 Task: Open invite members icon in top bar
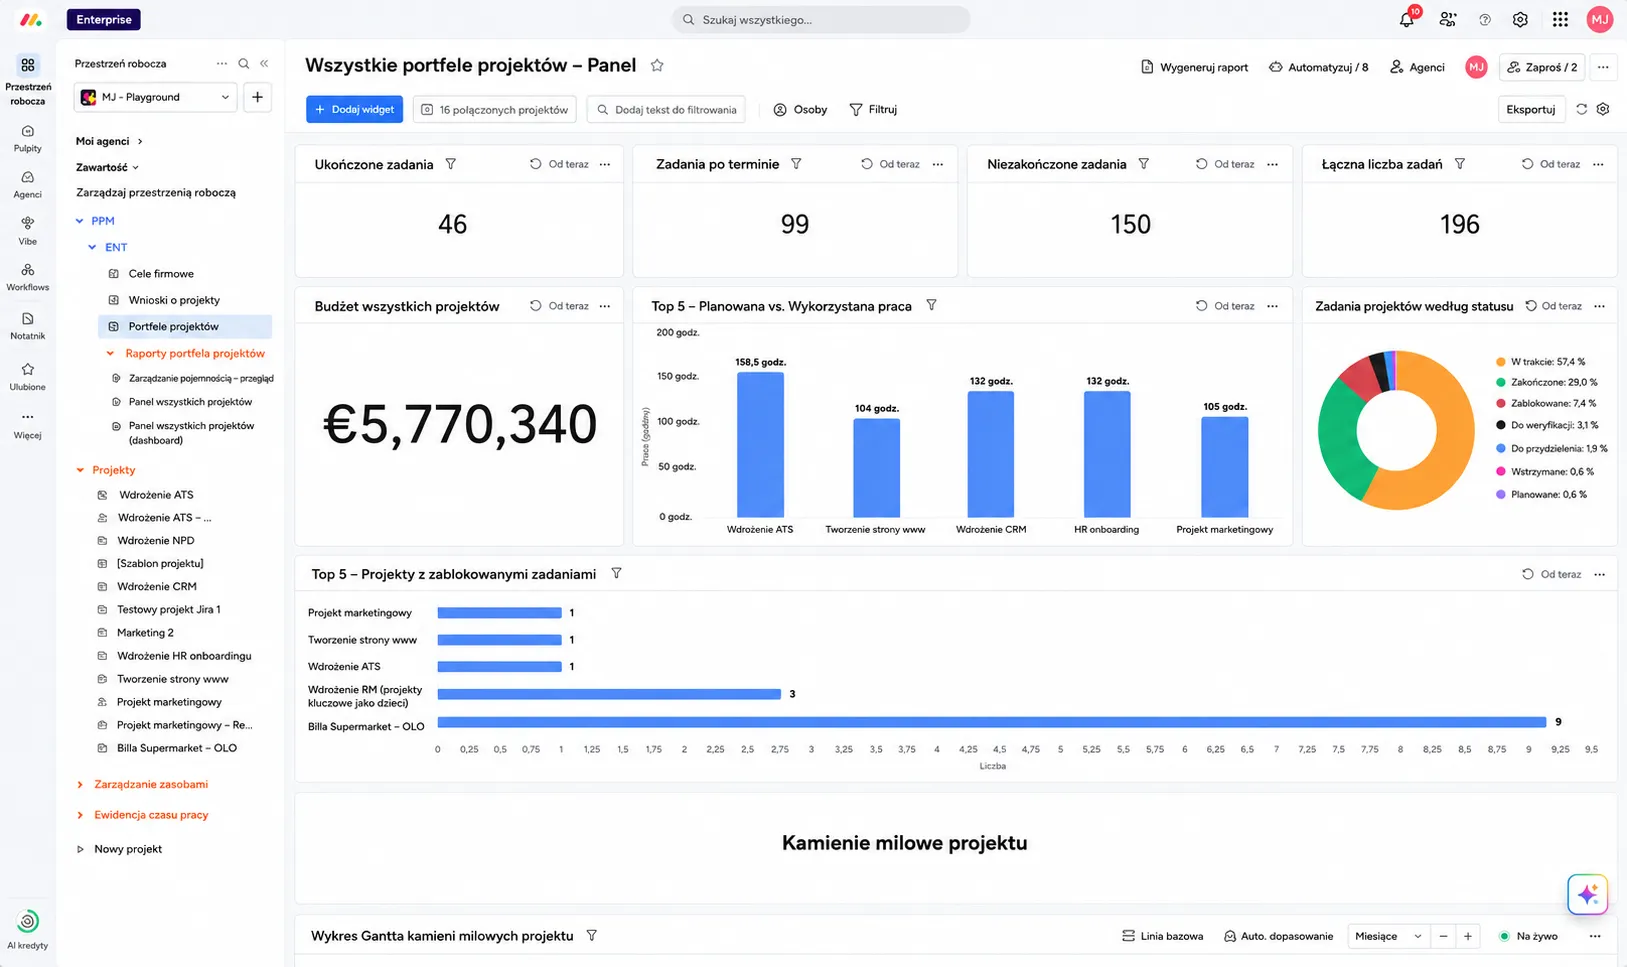[1447, 20]
